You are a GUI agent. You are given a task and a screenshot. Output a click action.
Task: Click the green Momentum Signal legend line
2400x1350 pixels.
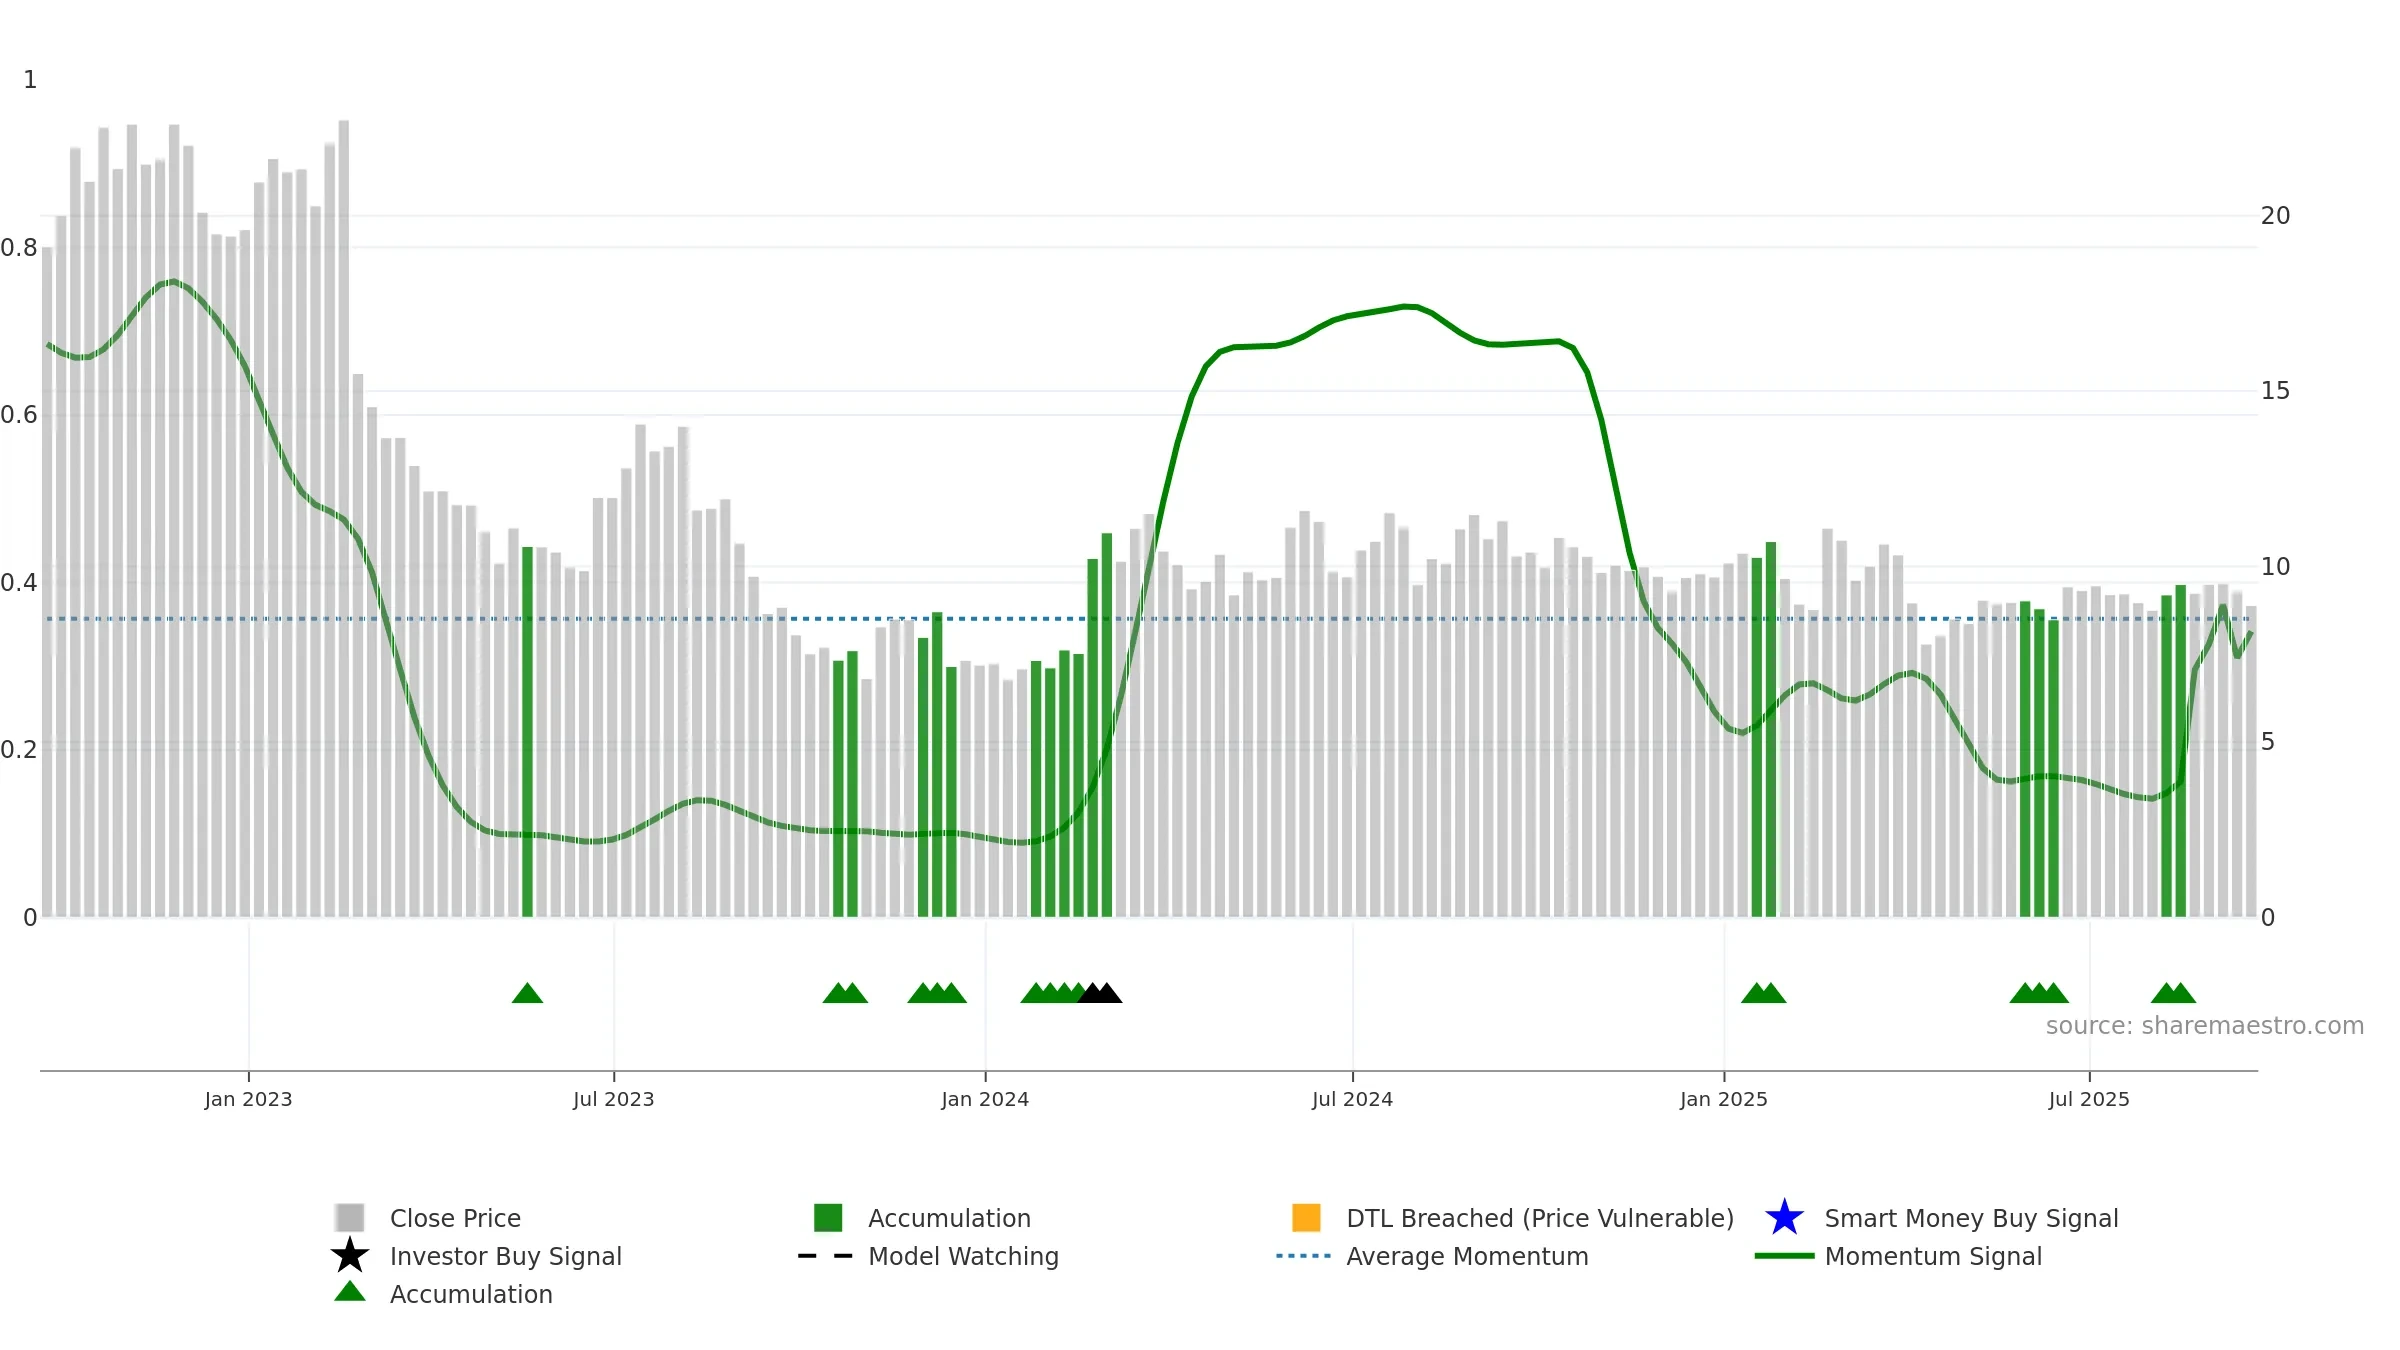[x=1784, y=1256]
